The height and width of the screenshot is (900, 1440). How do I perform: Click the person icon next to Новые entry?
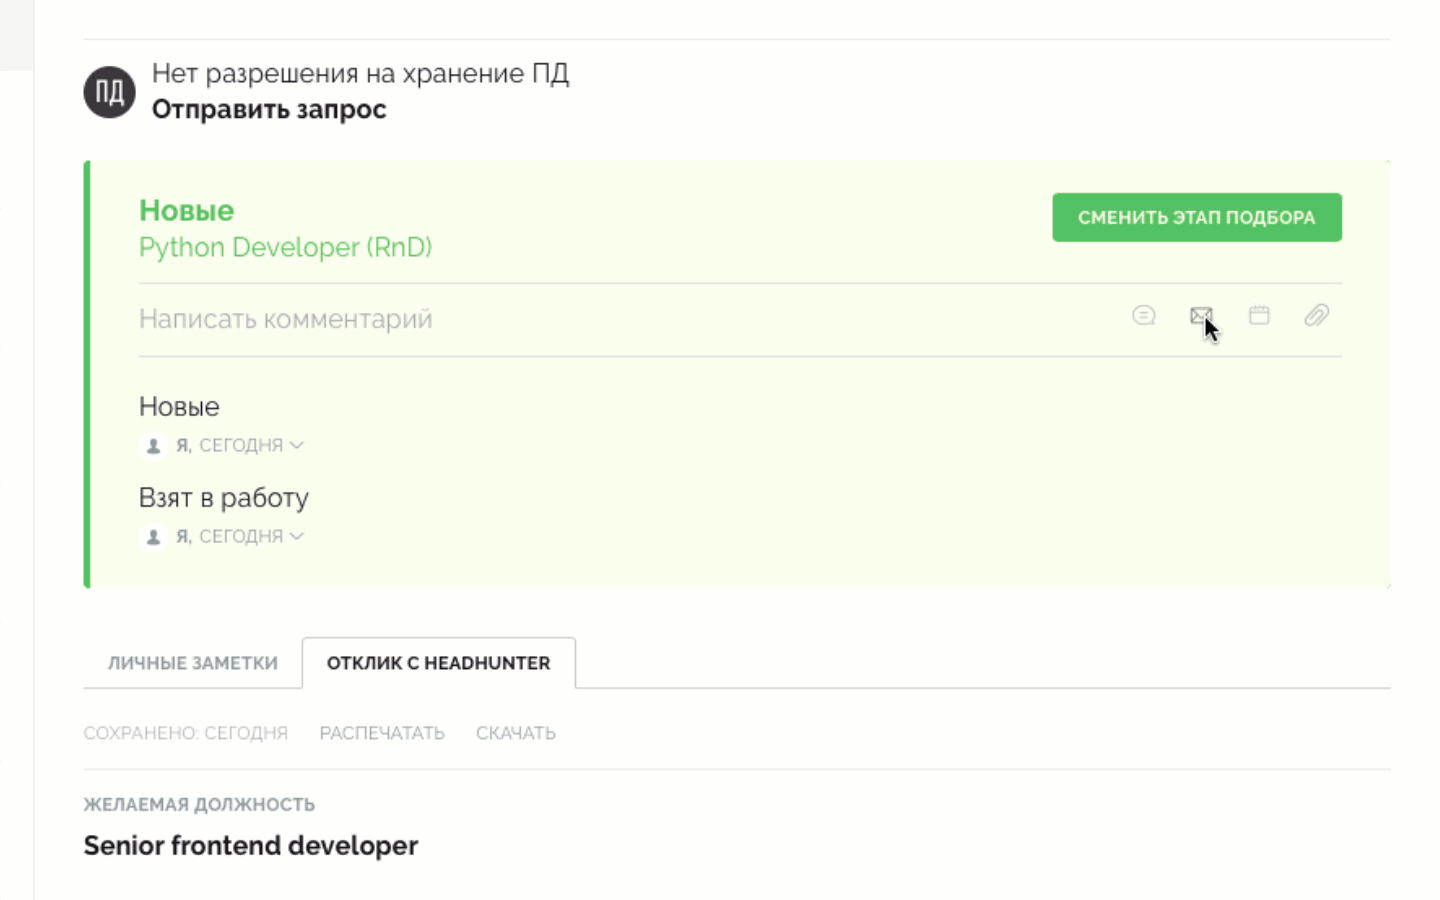[x=152, y=445]
